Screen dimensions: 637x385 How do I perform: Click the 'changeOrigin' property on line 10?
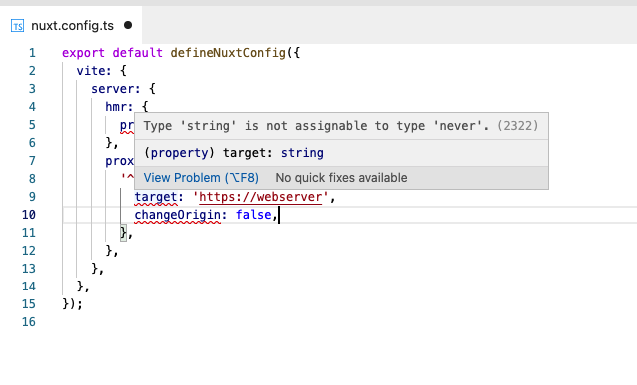tap(178, 215)
